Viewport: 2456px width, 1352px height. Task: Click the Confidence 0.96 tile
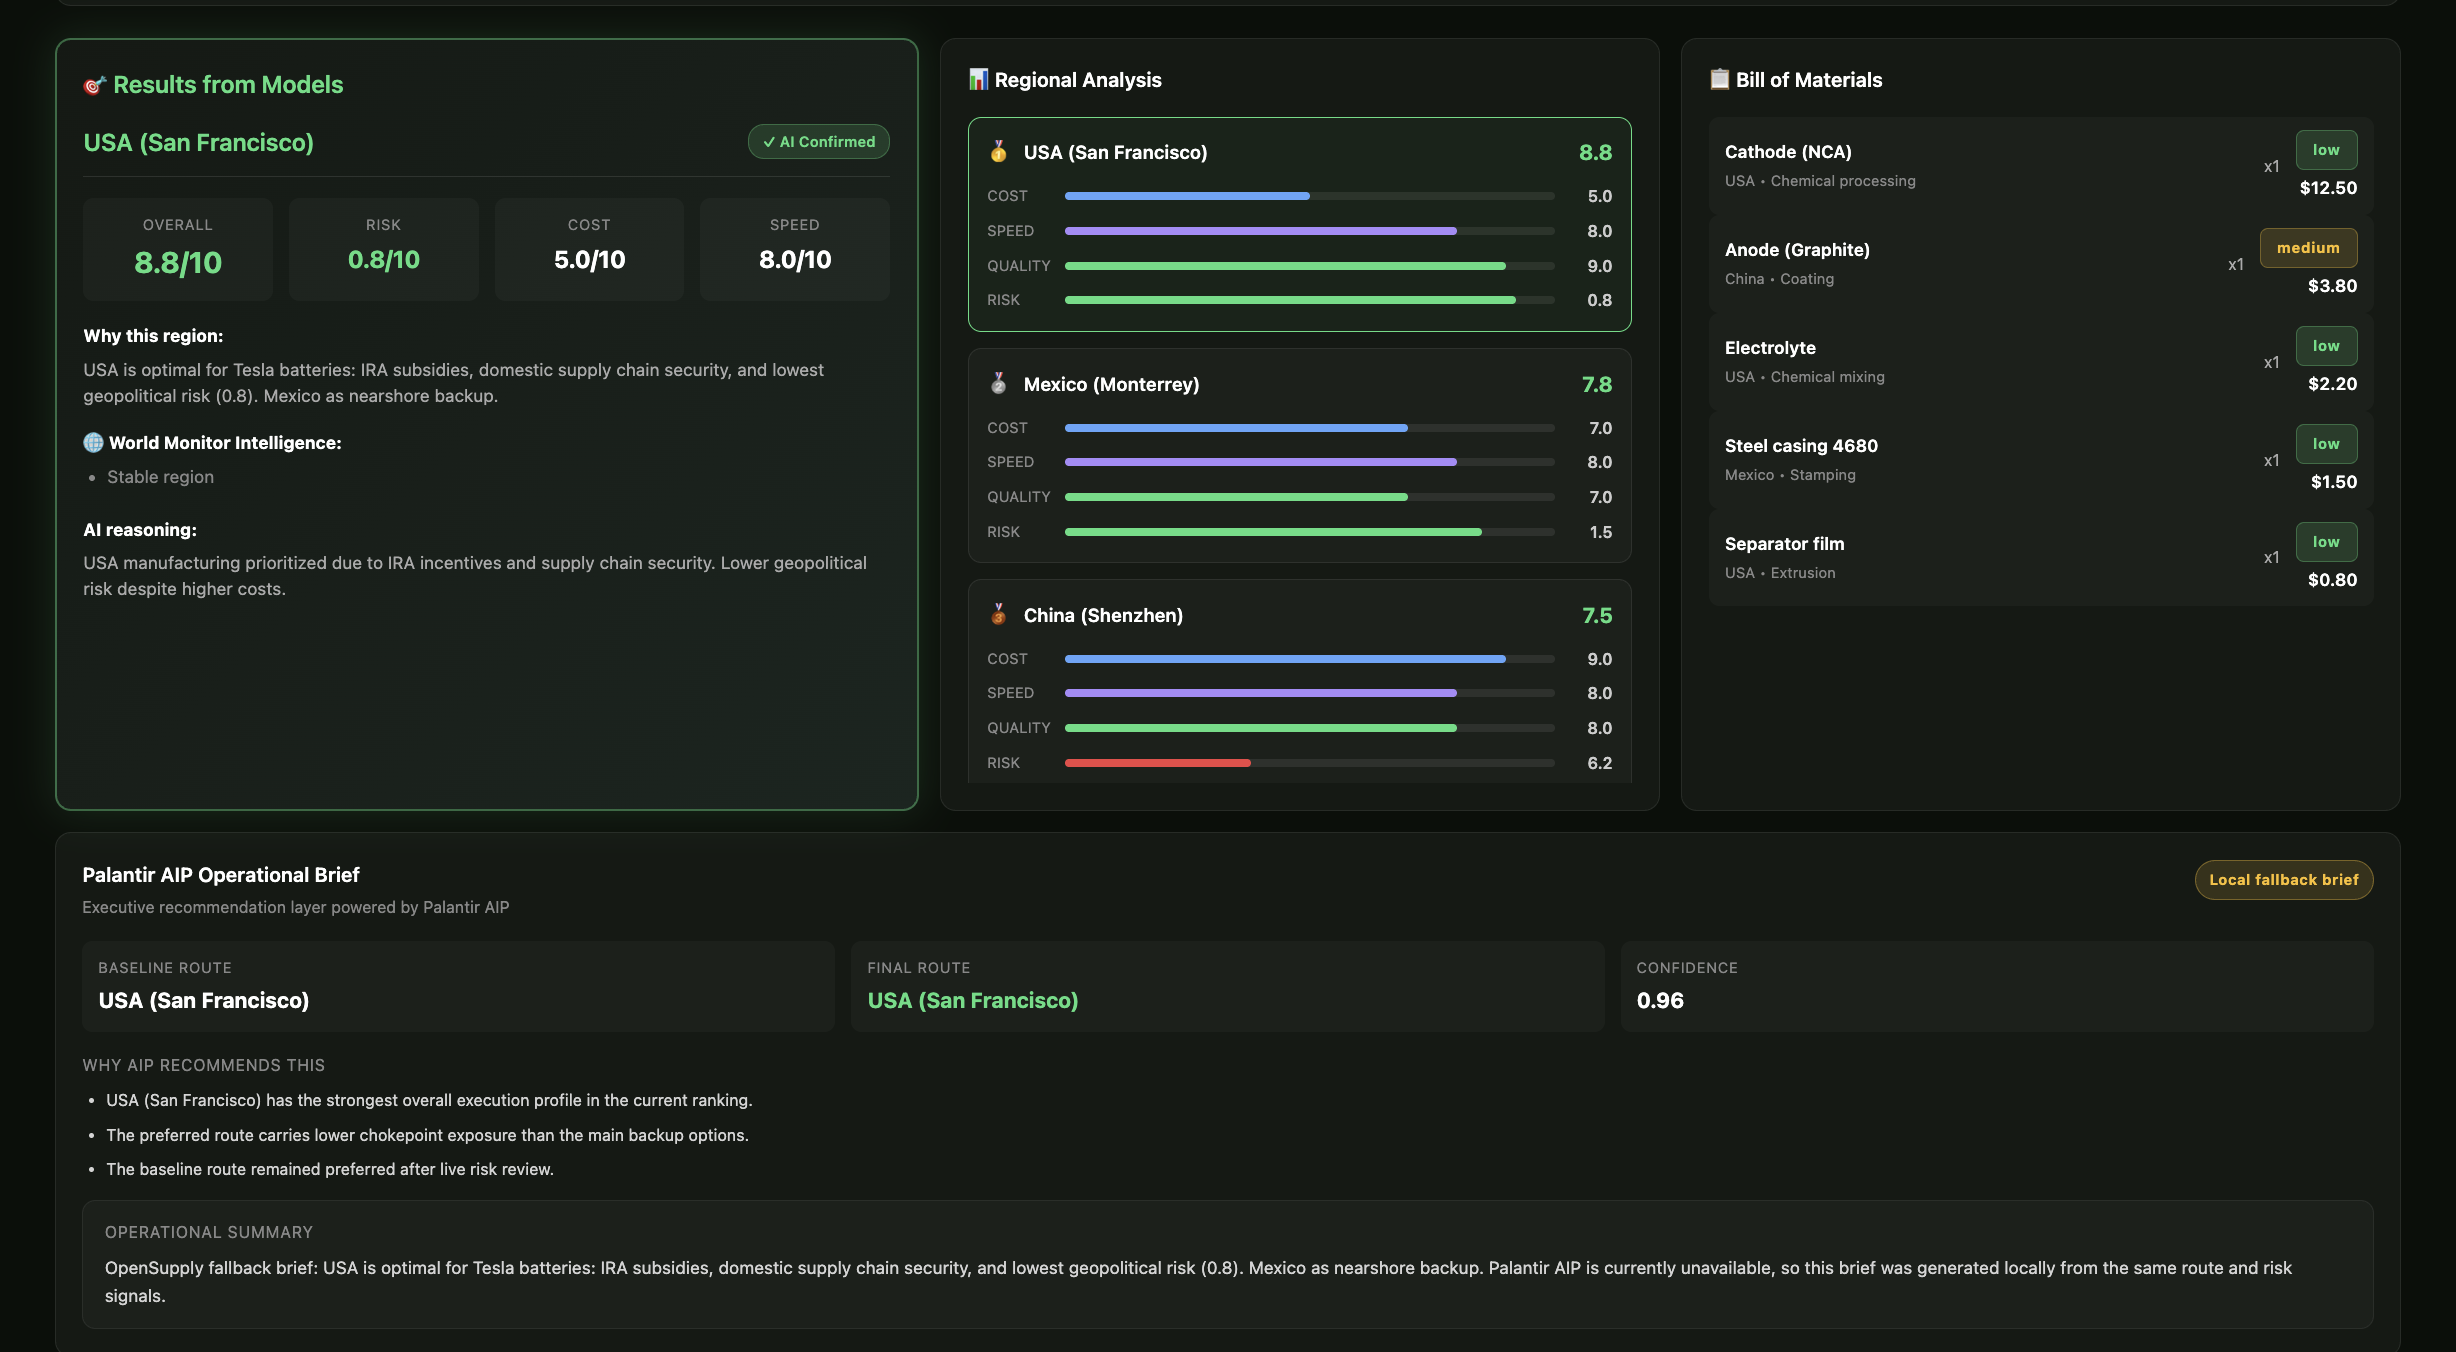coord(1995,986)
